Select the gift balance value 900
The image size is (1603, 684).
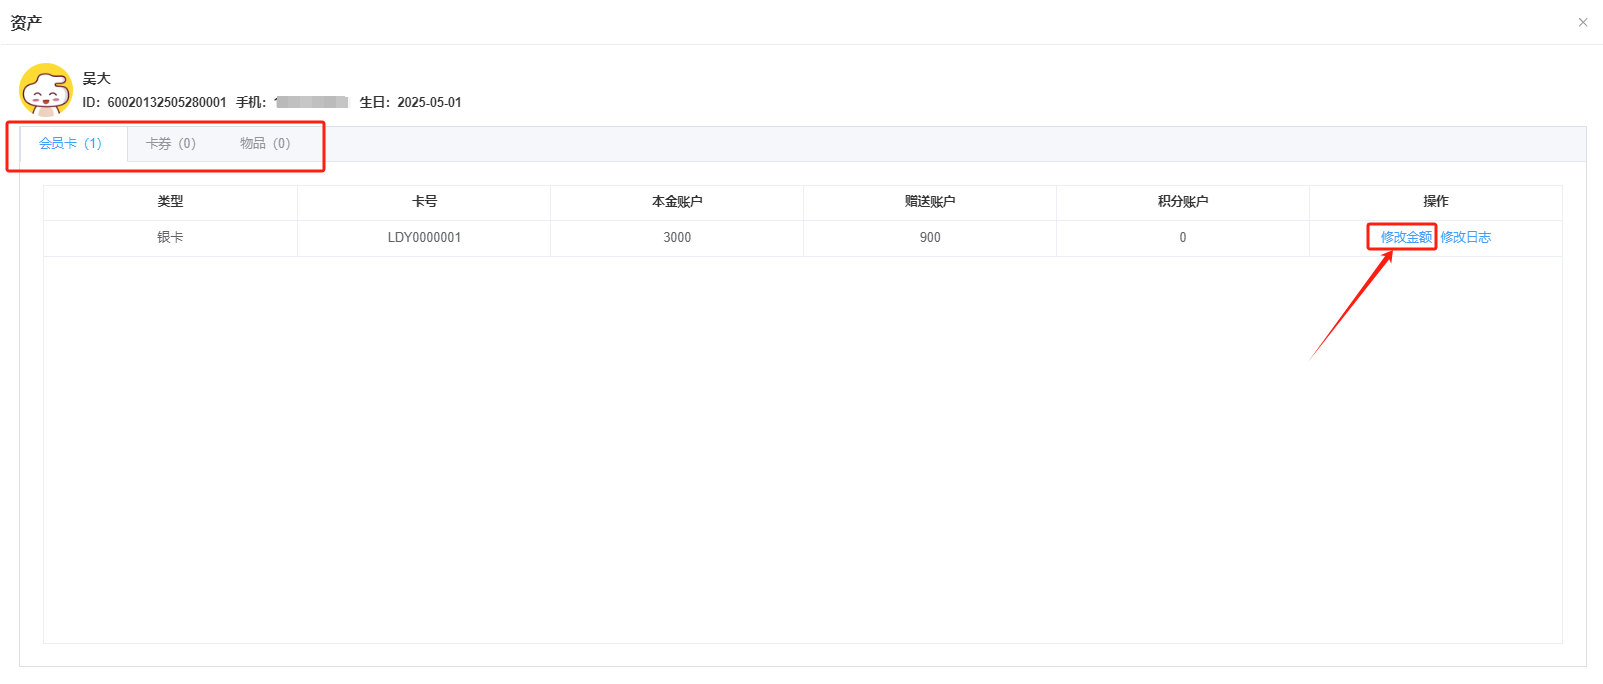point(930,238)
